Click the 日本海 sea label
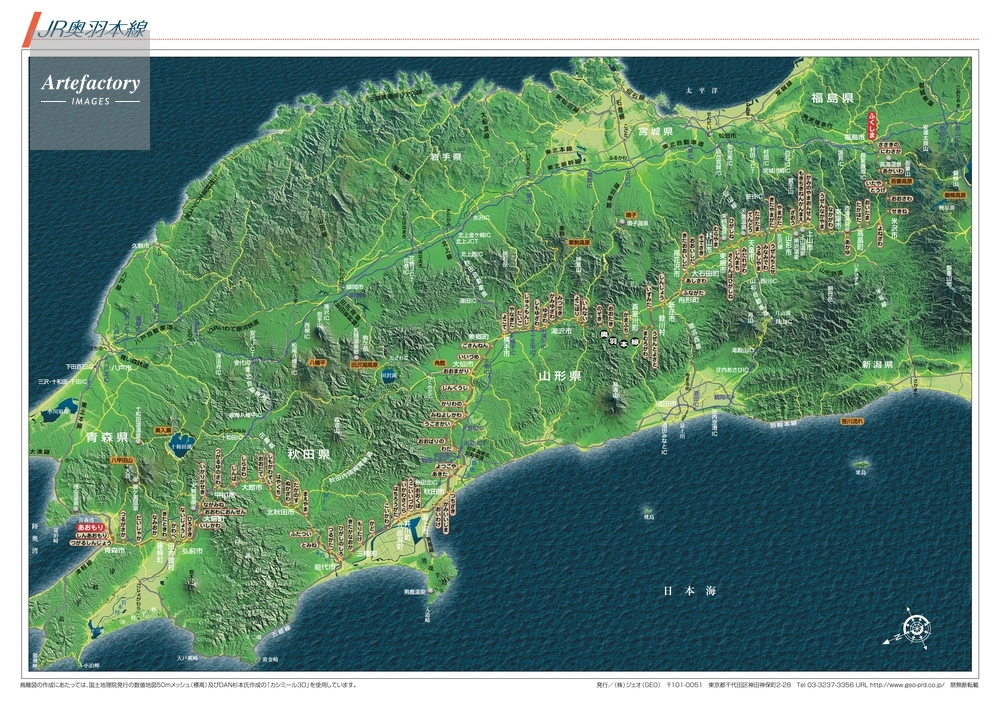This screenshot has height=707, width=1000. click(691, 592)
